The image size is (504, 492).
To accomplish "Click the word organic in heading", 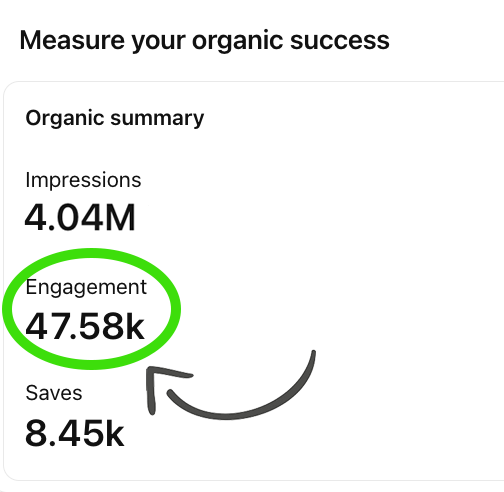I will (237, 43).
